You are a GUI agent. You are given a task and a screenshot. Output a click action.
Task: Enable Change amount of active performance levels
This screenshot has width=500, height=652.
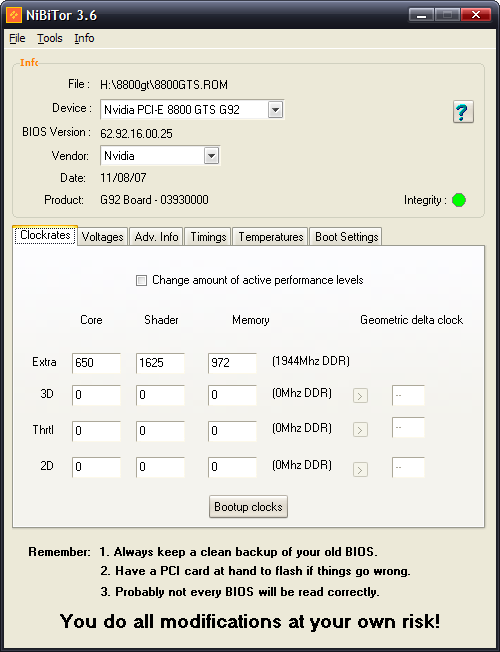pyautogui.click(x=141, y=281)
